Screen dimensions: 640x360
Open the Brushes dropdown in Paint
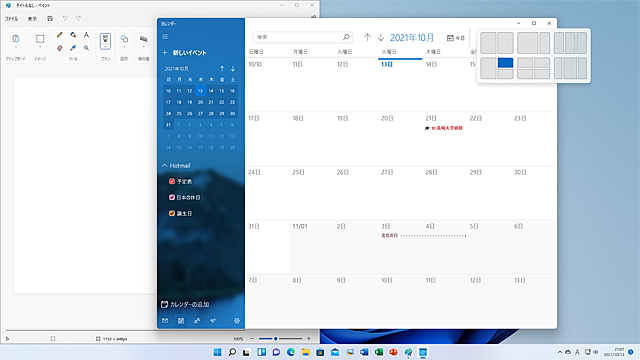[105, 47]
